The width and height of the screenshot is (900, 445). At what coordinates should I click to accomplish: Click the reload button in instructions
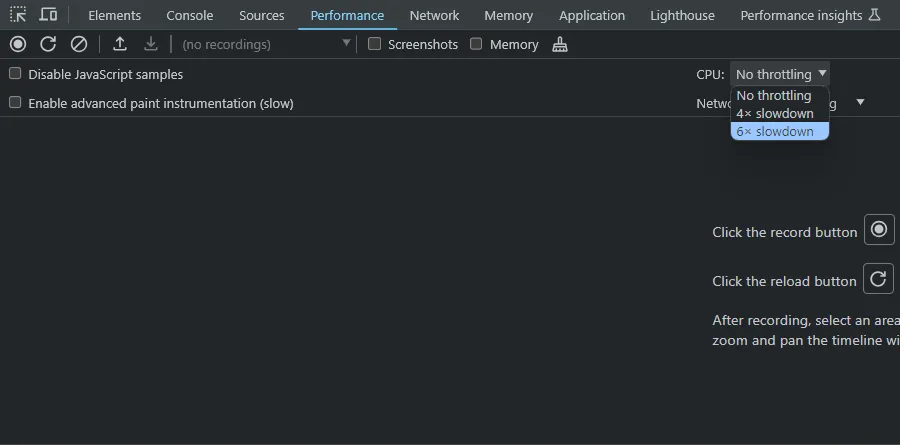tap(878, 278)
